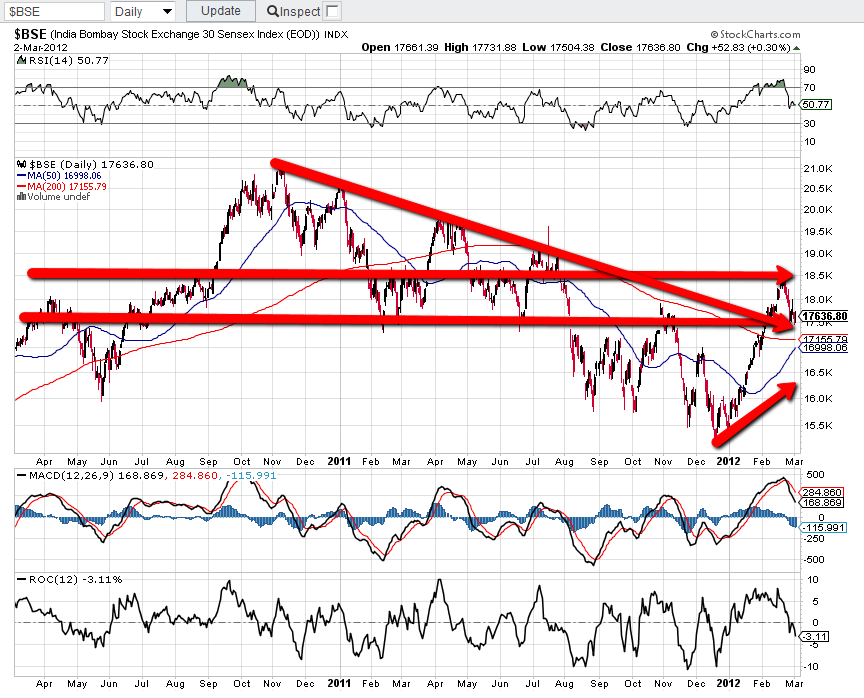Click the 17155.79 MA(200) axis tag
The height and width of the screenshot is (698, 864).
point(825,339)
